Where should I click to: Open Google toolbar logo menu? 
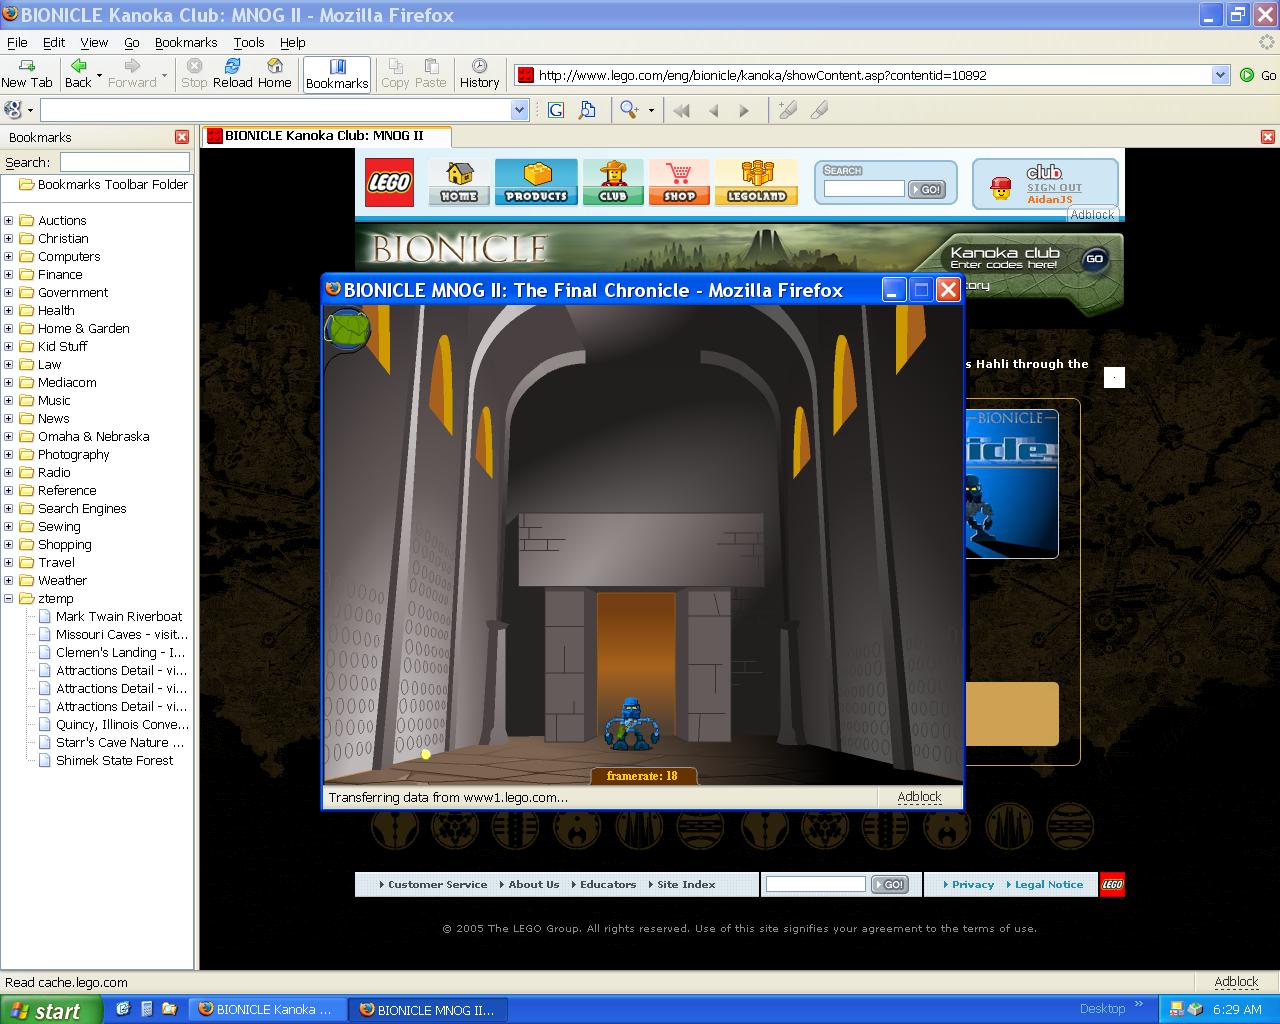pyautogui.click(x=18, y=110)
